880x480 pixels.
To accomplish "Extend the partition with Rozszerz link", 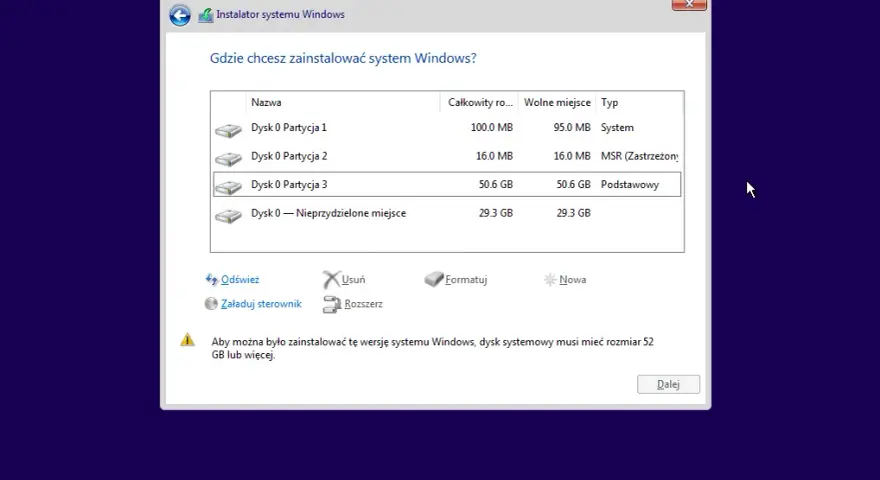I will pos(363,304).
